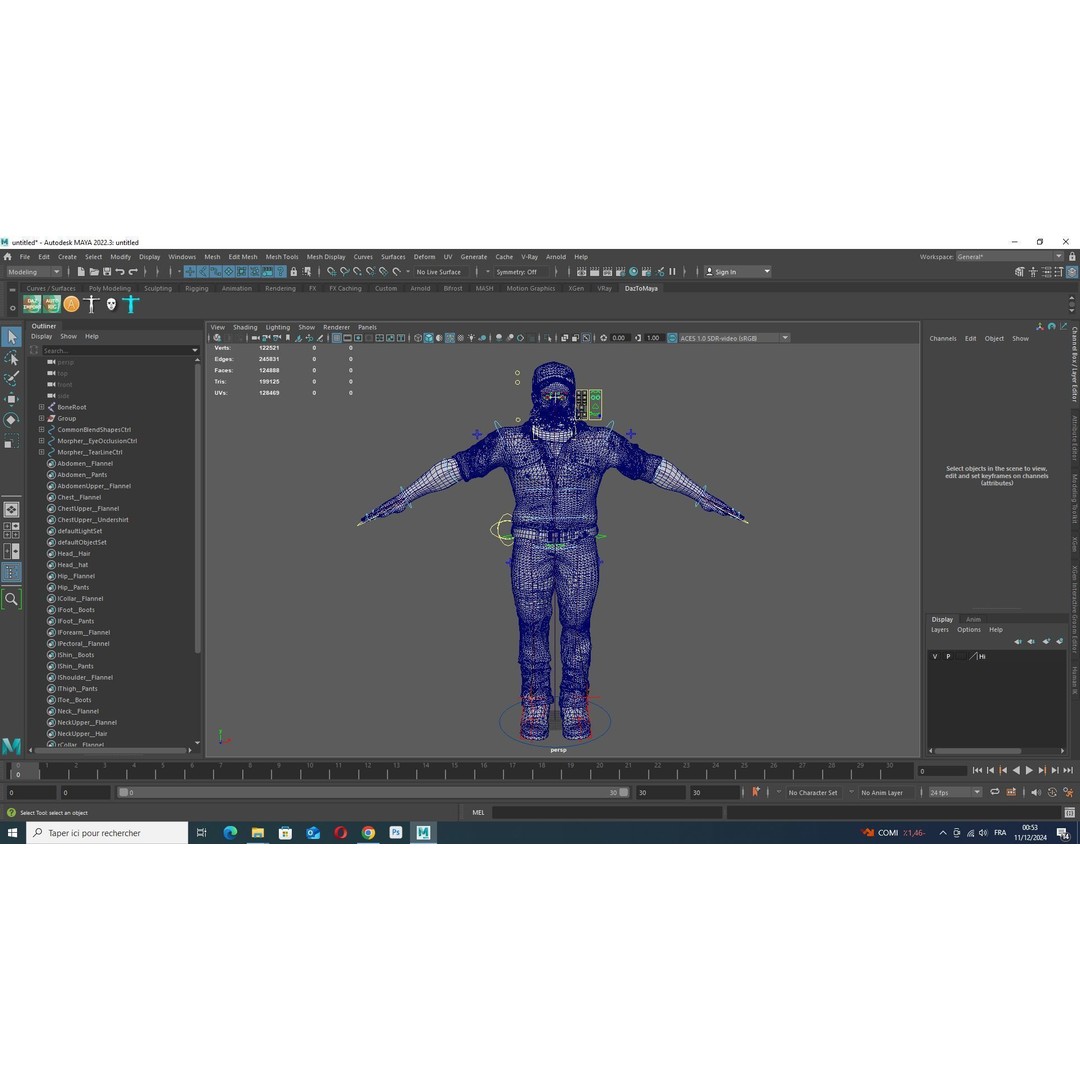The height and width of the screenshot is (1080, 1080).
Task: Click No Character Set button
Action: click(x=813, y=793)
